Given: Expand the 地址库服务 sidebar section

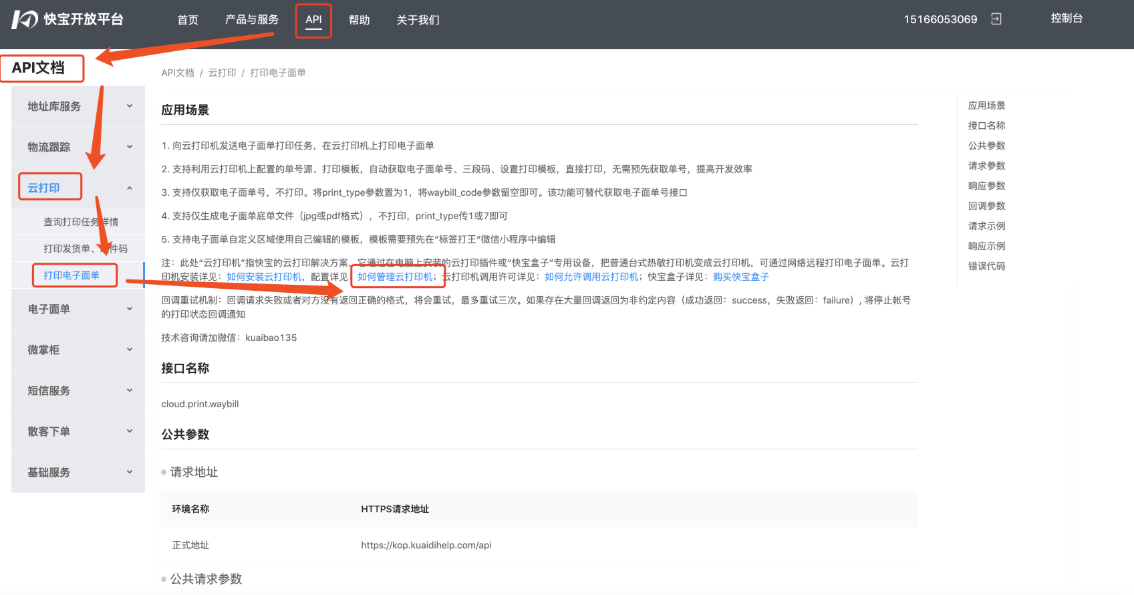Looking at the screenshot, I should [x=78, y=106].
